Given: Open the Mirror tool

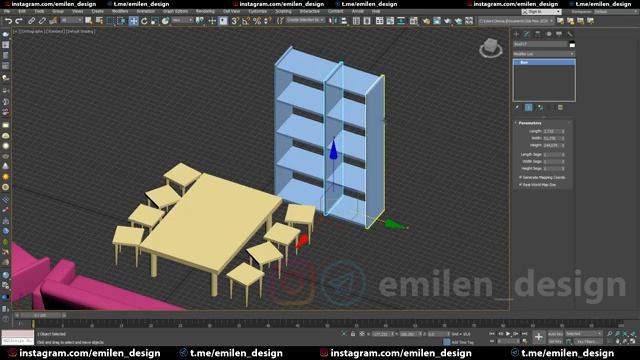Looking at the screenshot, I should [333, 21].
